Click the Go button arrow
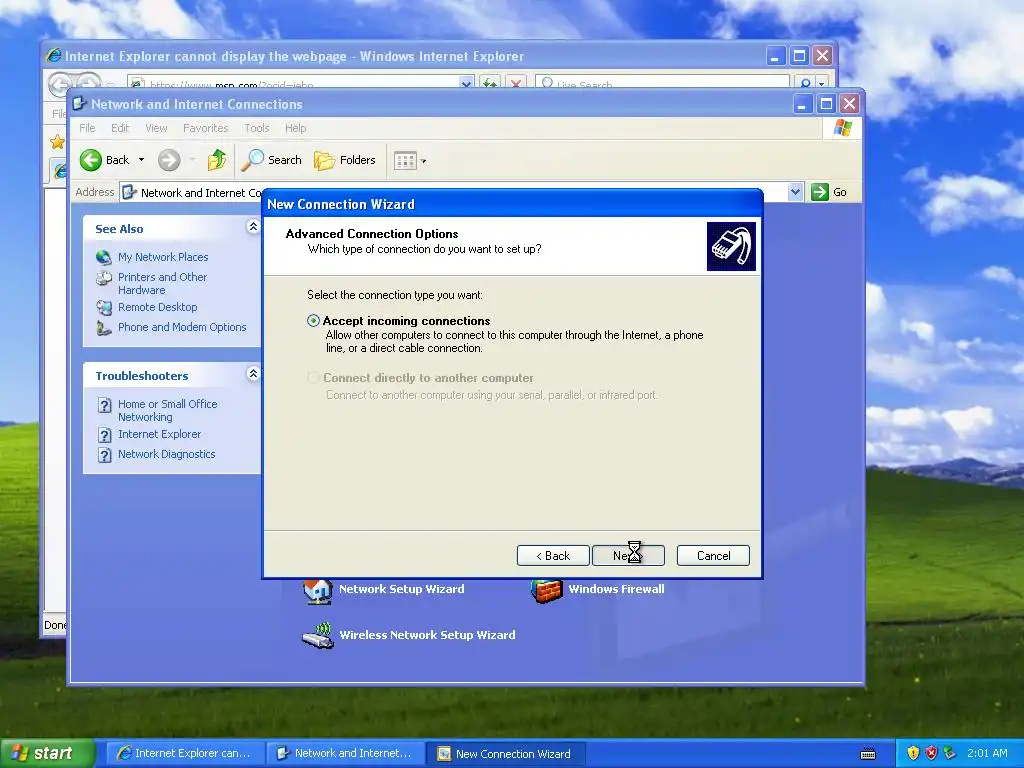The image size is (1024, 768). [820, 192]
